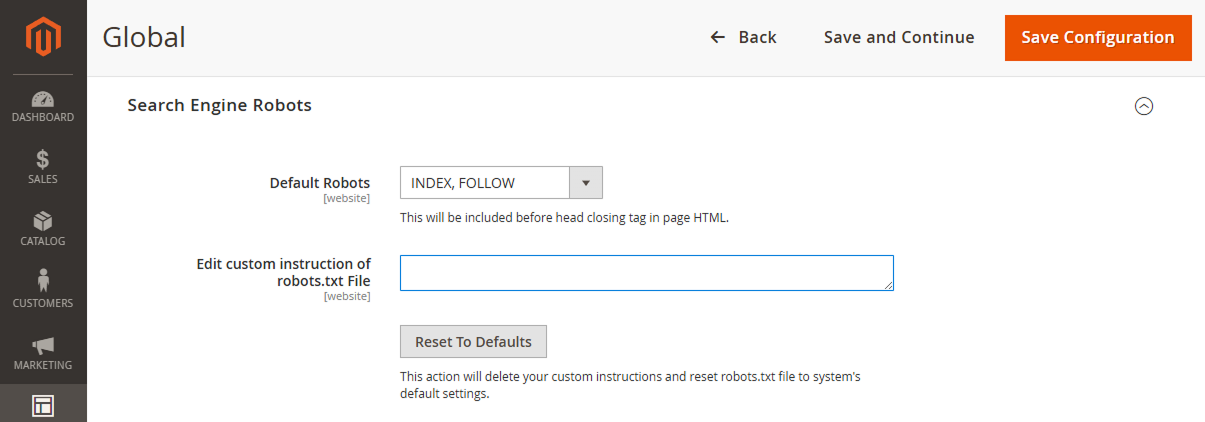Click the reset robots.txt warning note
1205x422 pixels.
point(630,385)
